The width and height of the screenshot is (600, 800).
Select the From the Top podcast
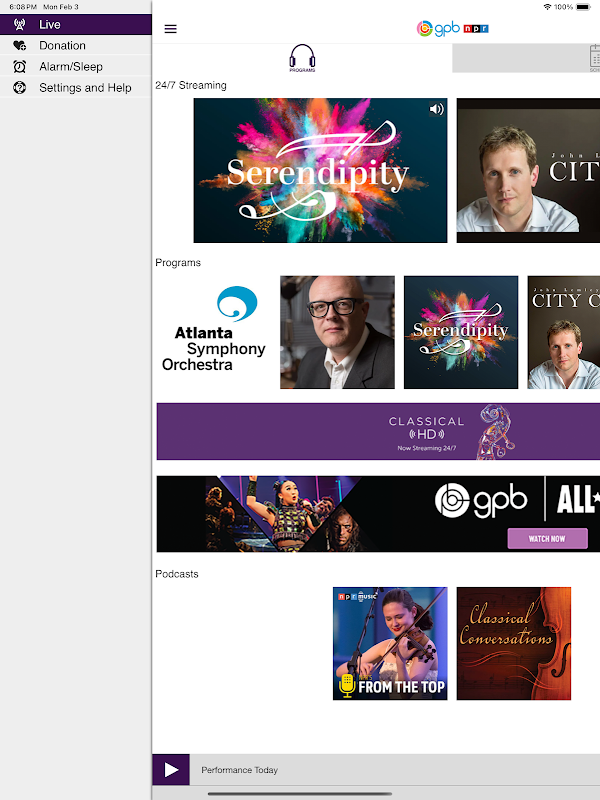coord(390,643)
